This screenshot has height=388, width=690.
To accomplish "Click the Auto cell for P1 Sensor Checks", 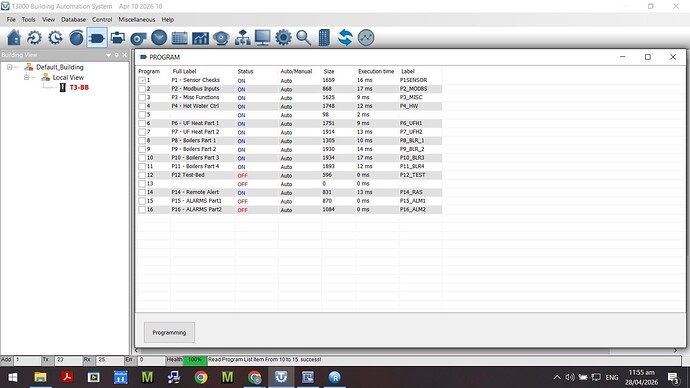I will coord(286,81).
